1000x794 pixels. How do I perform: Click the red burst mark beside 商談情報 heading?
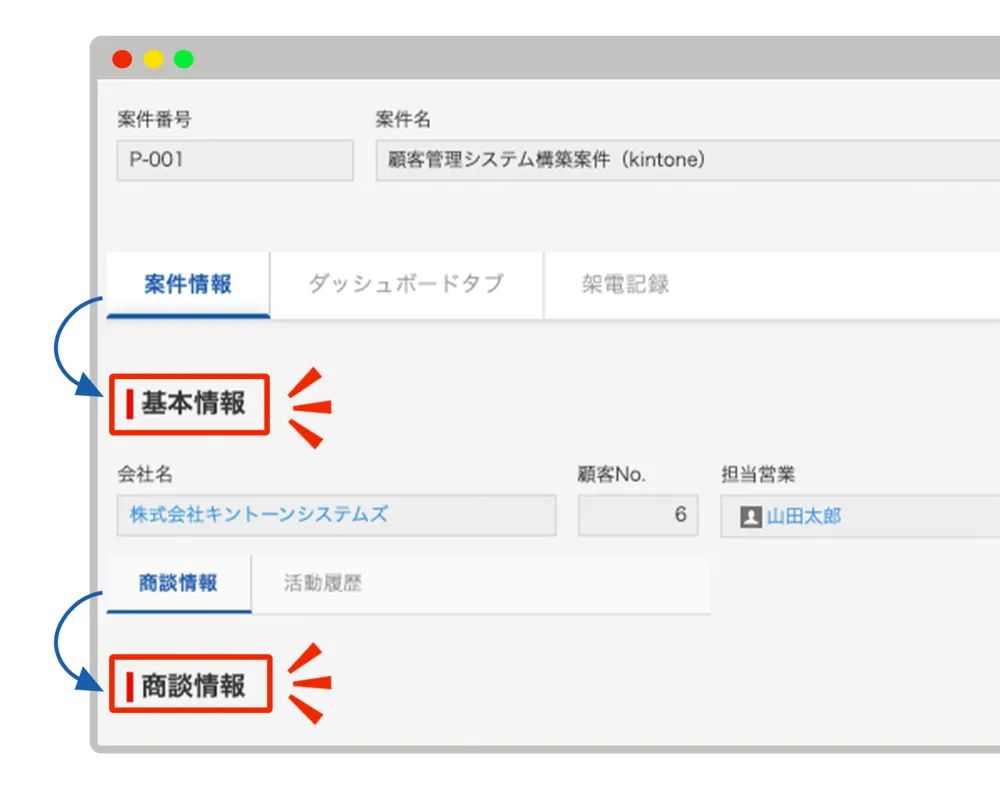coord(309,684)
